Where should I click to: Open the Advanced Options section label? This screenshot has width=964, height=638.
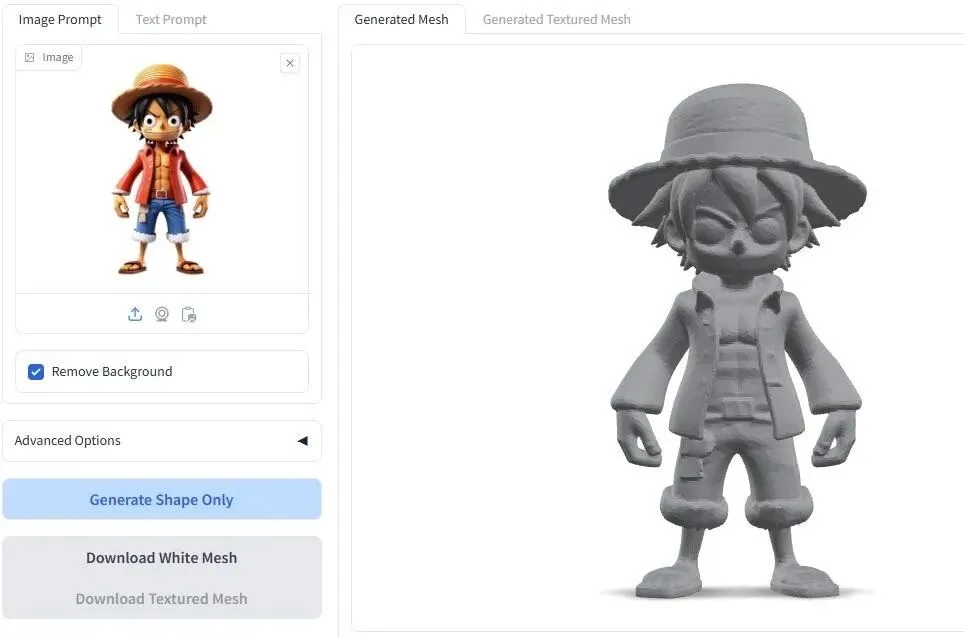[68, 441]
